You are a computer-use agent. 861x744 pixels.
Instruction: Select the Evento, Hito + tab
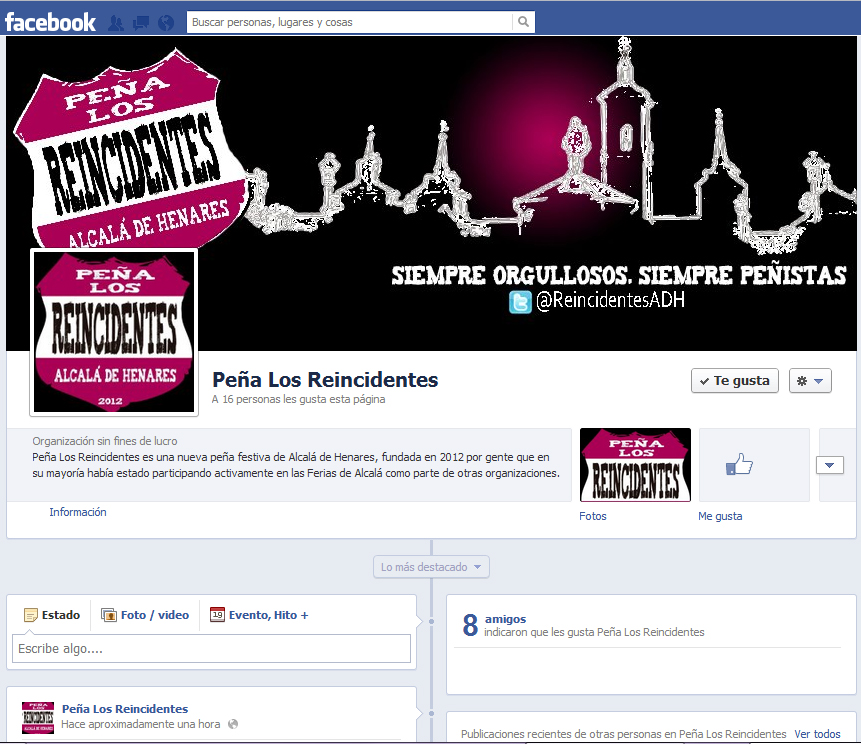259,615
